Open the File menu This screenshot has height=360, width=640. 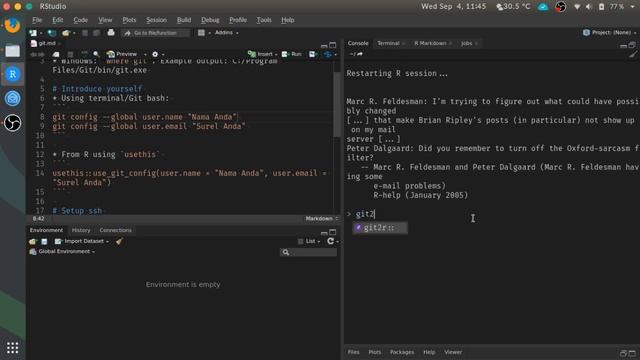point(37,20)
